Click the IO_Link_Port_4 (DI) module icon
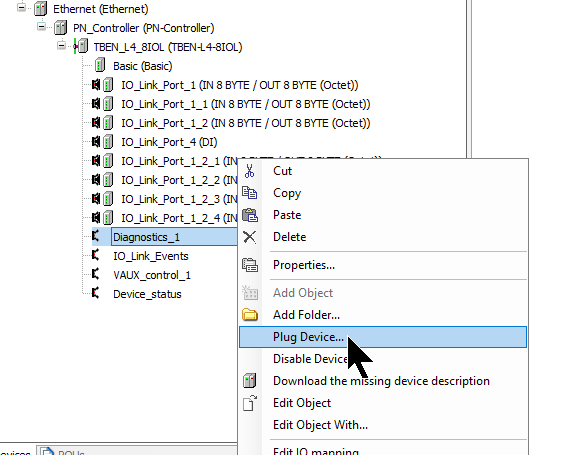This screenshot has height=455, width=569. coord(108,142)
